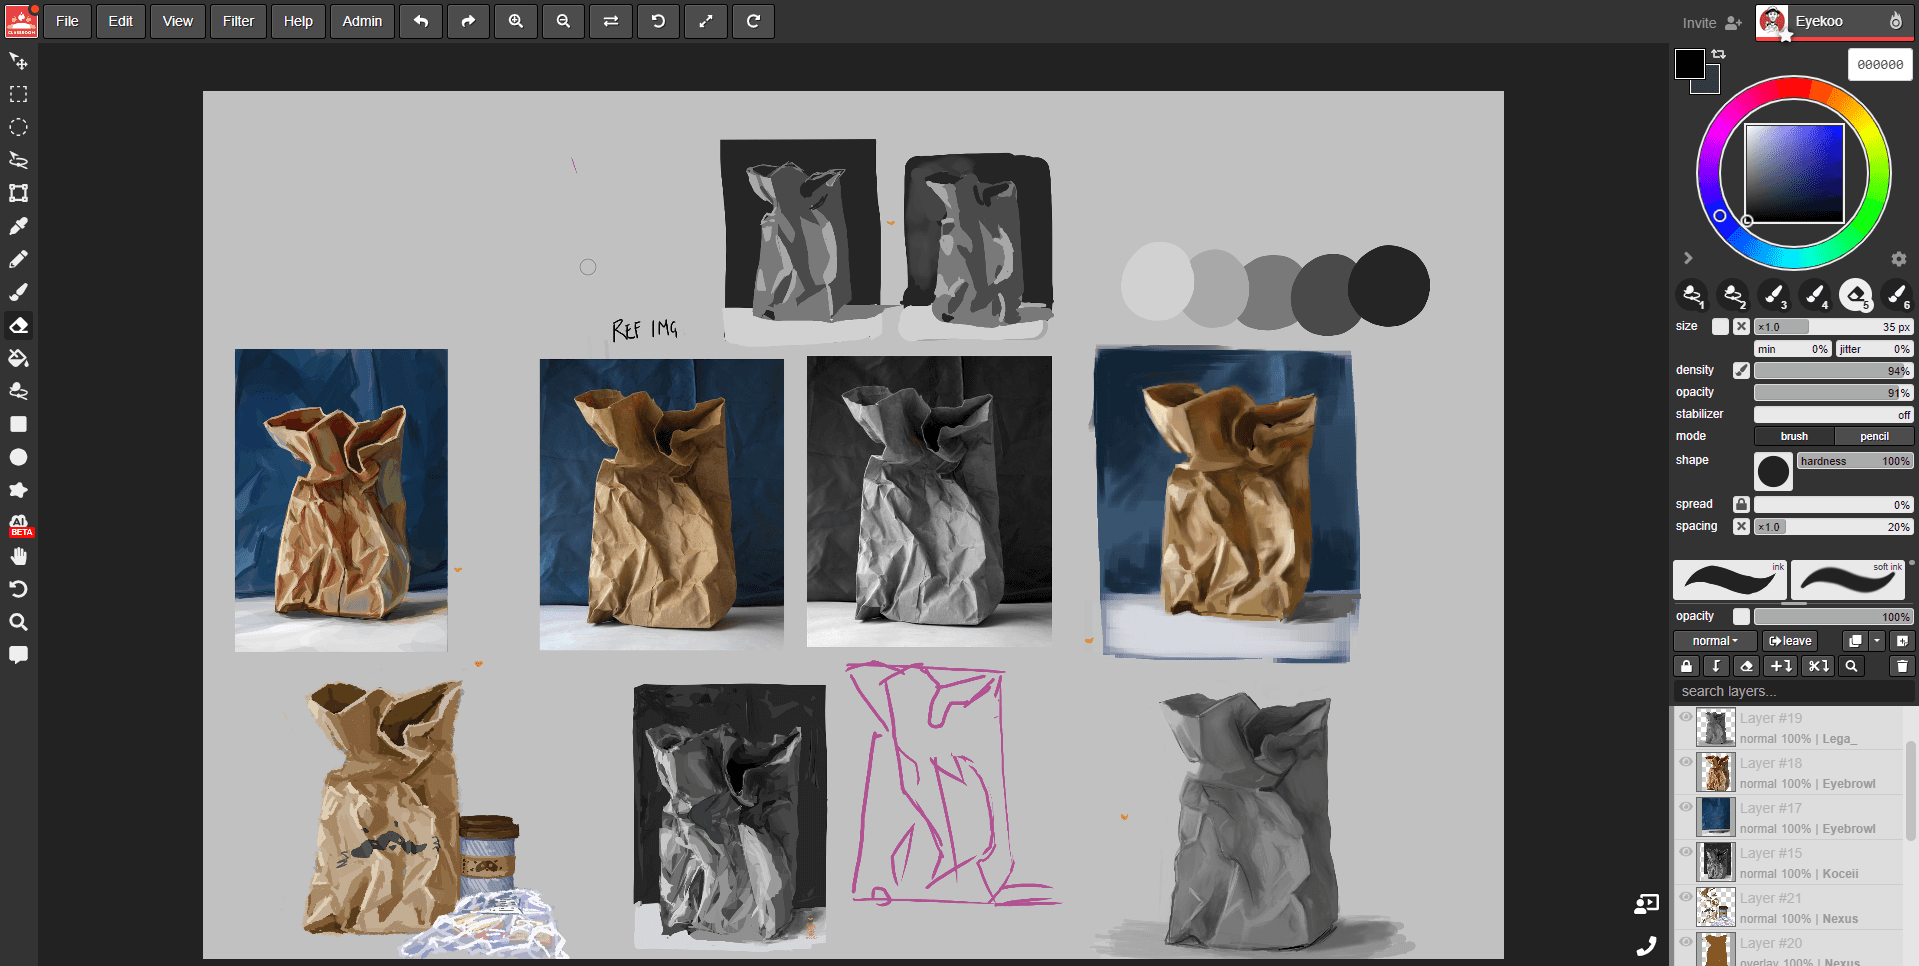The image size is (1919, 966).
Task: Toggle visibility of Layer #17
Action: 1686,807
